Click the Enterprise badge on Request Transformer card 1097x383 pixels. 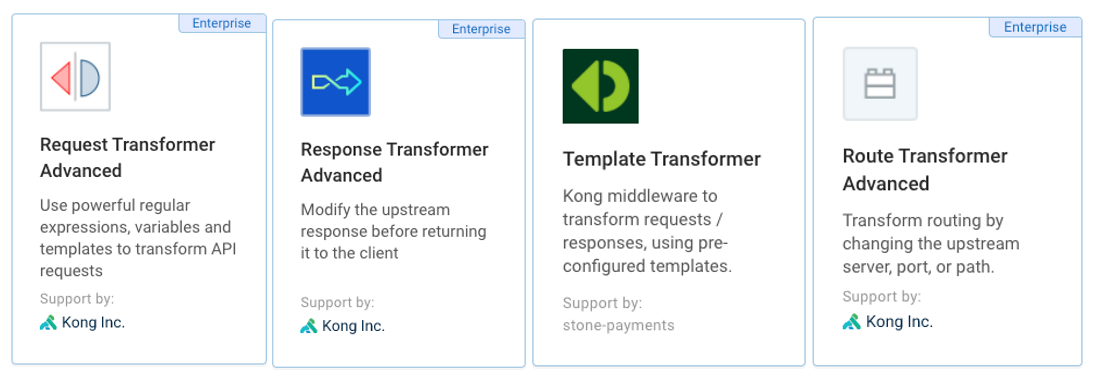[x=222, y=23]
